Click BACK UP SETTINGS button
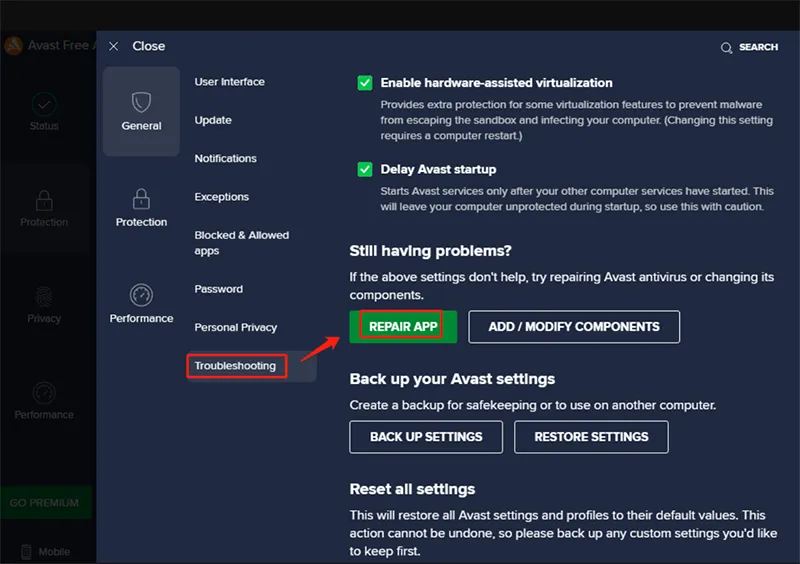This screenshot has width=800, height=564. pyautogui.click(x=426, y=437)
